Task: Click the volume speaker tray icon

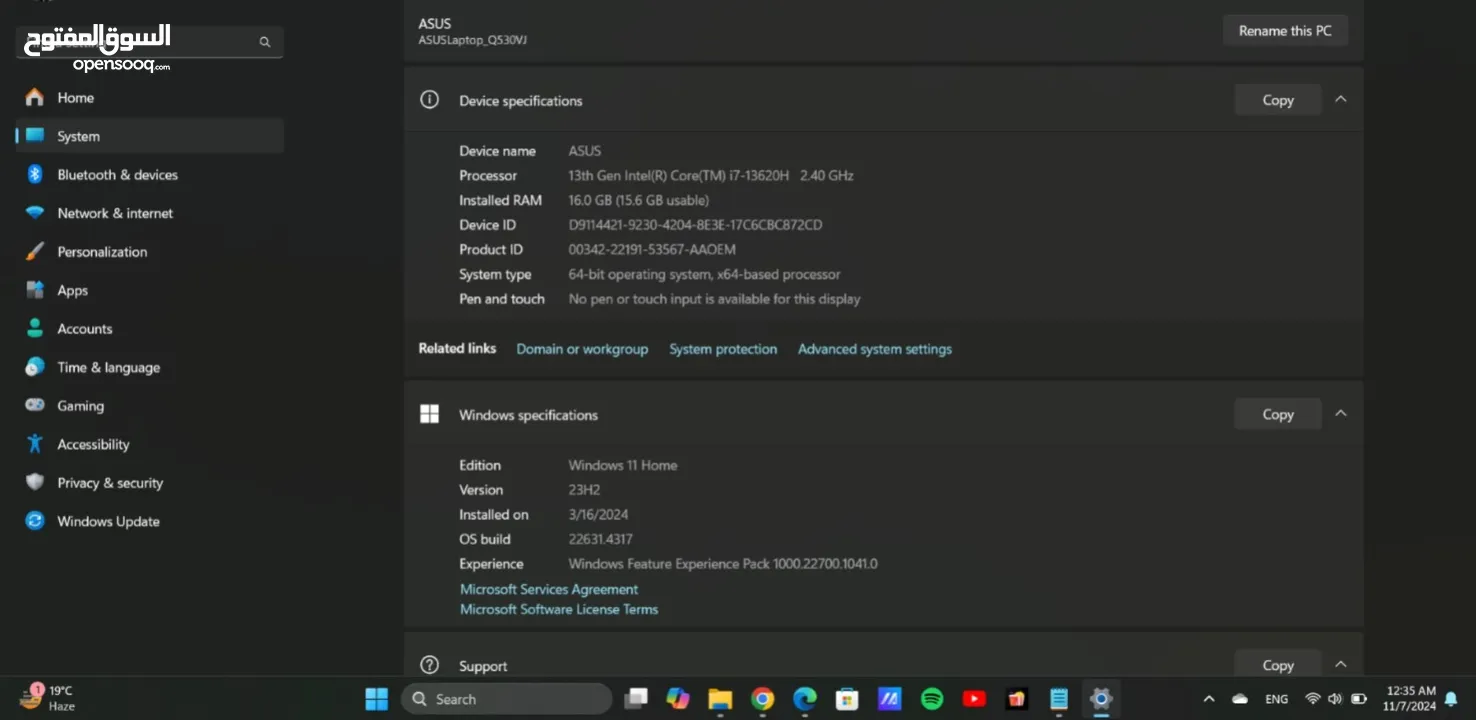Action: click(x=1334, y=699)
